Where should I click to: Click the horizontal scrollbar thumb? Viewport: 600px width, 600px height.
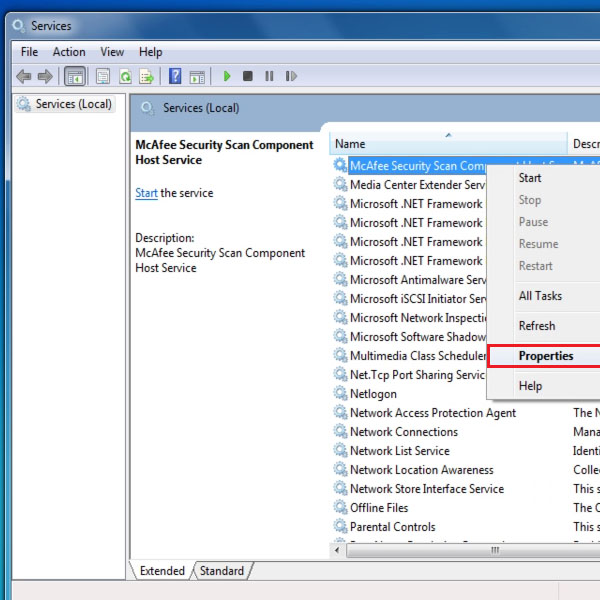[473, 550]
